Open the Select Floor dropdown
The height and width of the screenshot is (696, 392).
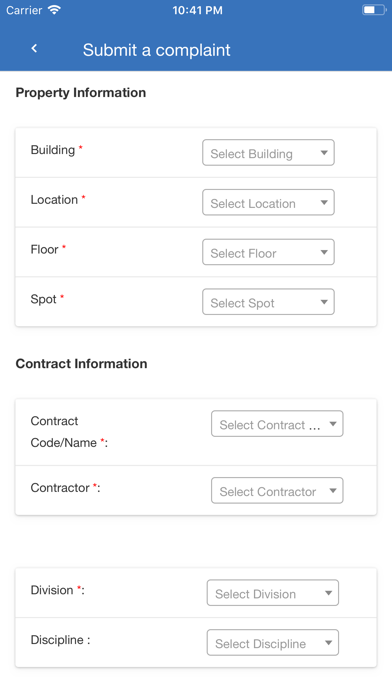pyautogui.click(x=268, y=252)
